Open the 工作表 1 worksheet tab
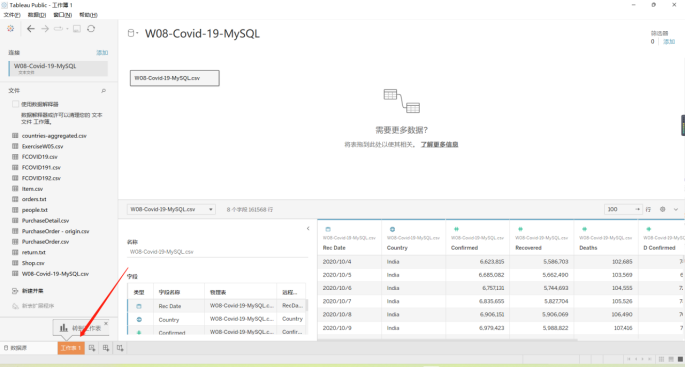 coord(71,348)
